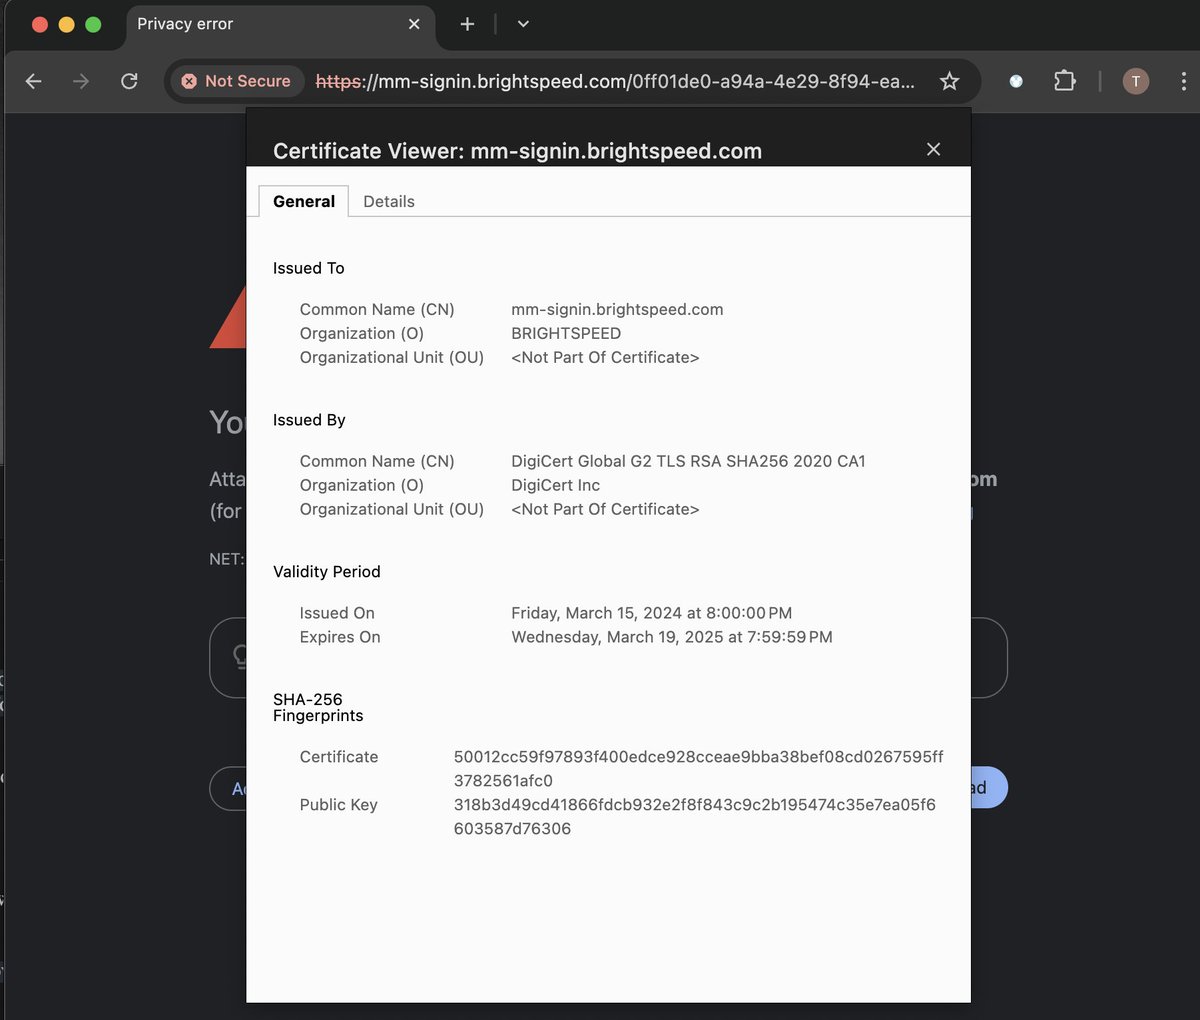Image resolution: width=1200 pixels, height=1020 pixels.
Task: Click the Validity Period heading
Action: [327, 572]
